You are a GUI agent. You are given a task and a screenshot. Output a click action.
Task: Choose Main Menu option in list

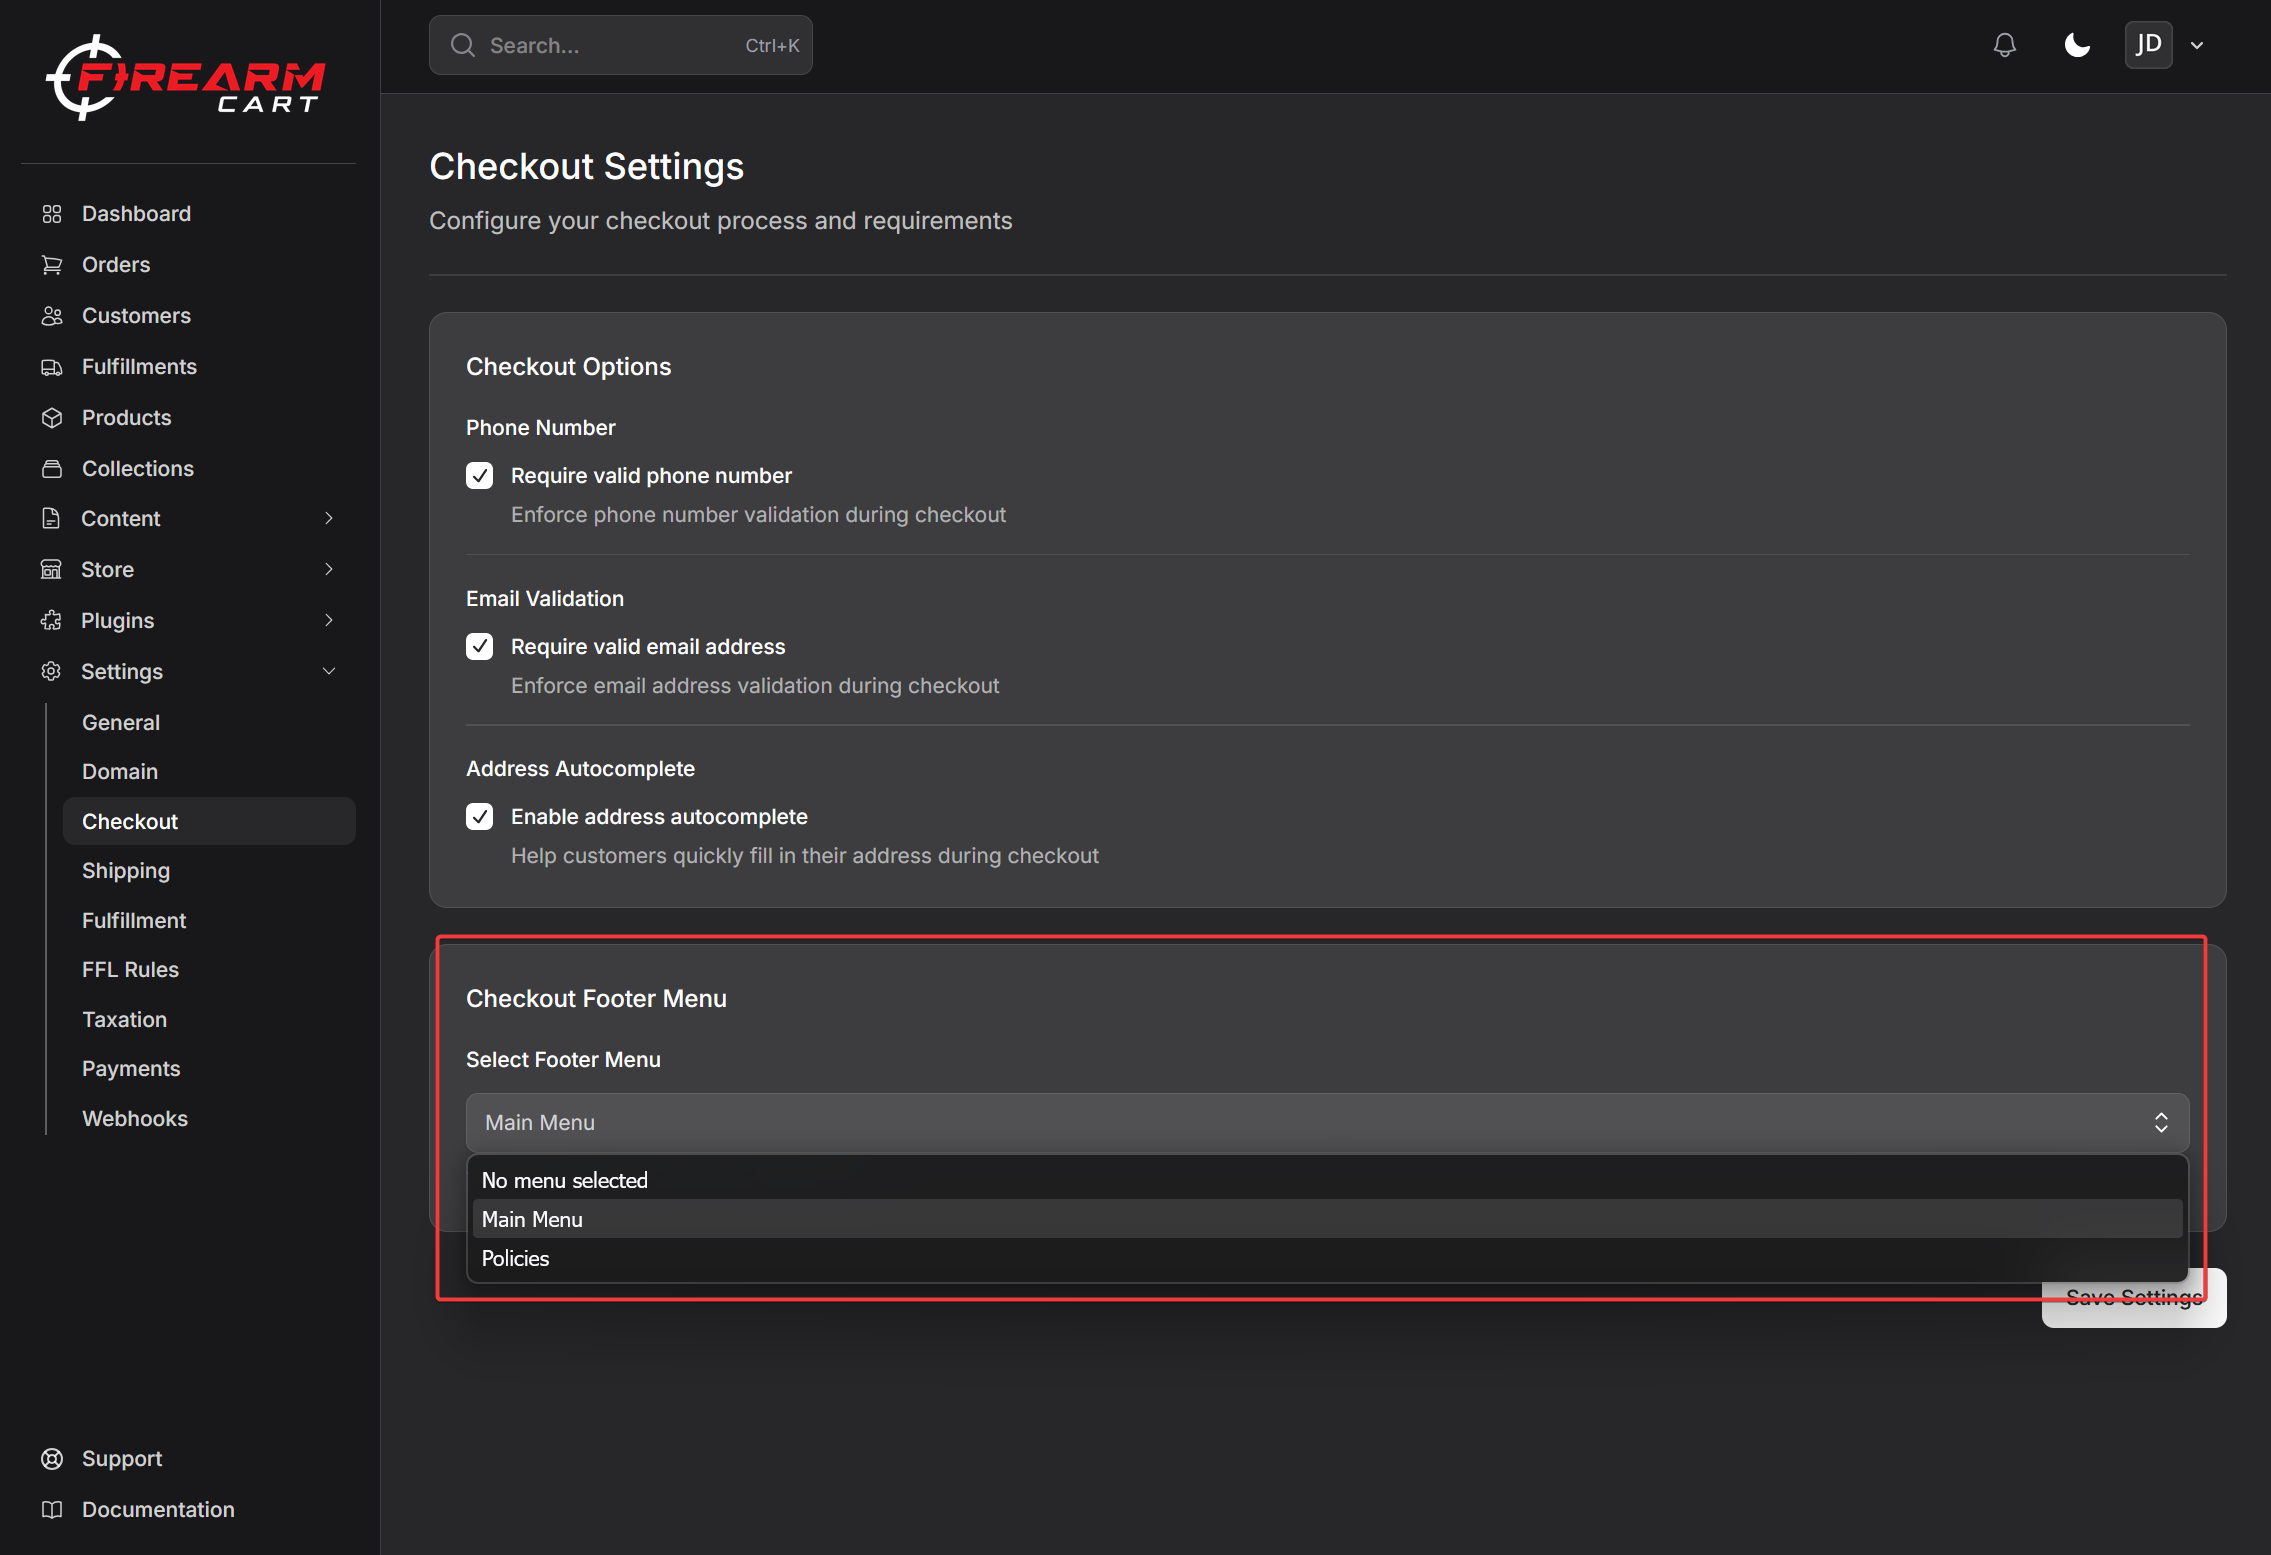click(x=1327, y=1220)
